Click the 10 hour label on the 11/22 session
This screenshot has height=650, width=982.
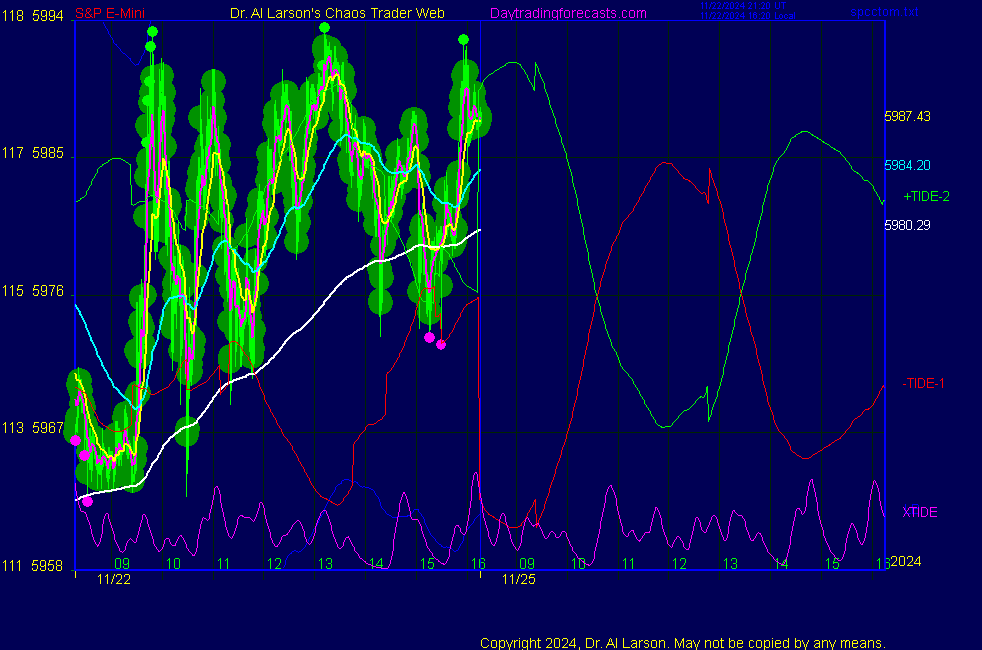[x=173, y=564]
